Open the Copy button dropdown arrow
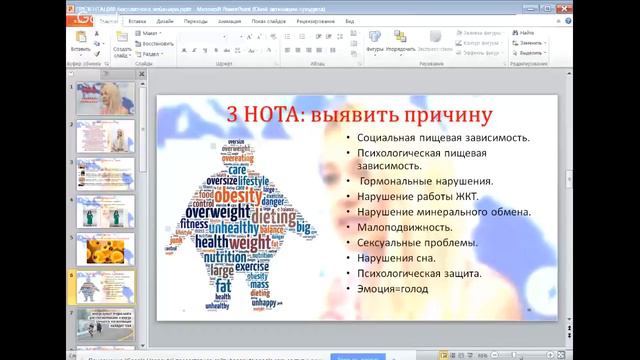Viewport: 640px width, 360px height. [x=103, y=44]
